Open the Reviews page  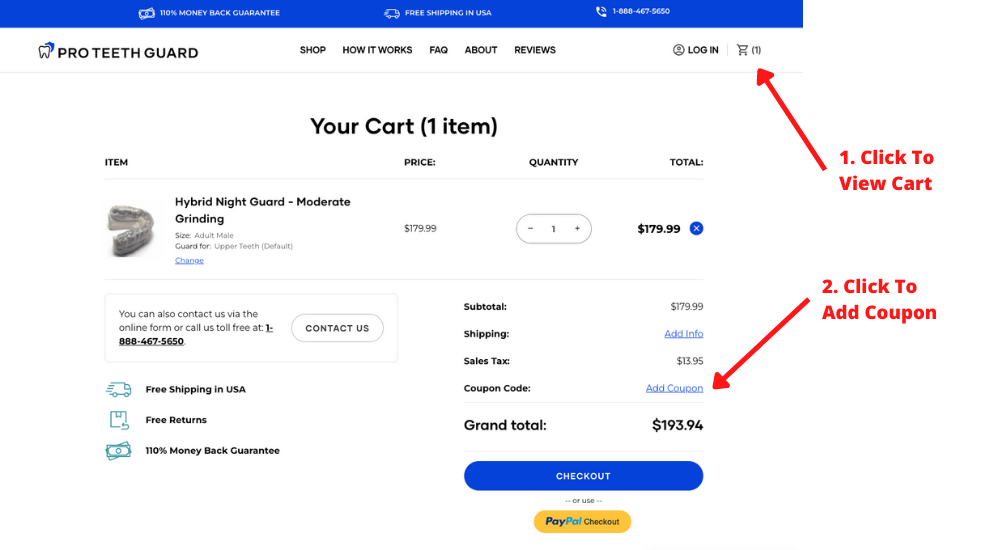535,50
